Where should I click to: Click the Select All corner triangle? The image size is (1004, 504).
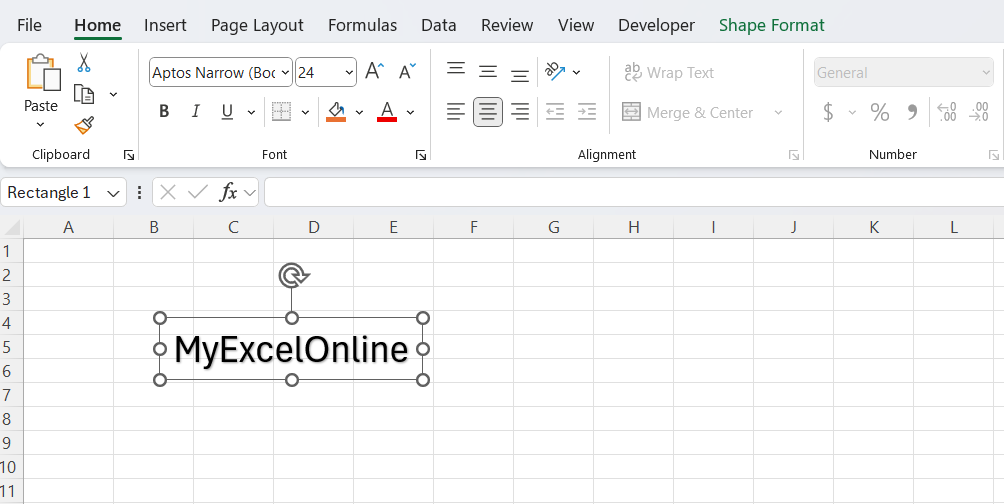12,227
